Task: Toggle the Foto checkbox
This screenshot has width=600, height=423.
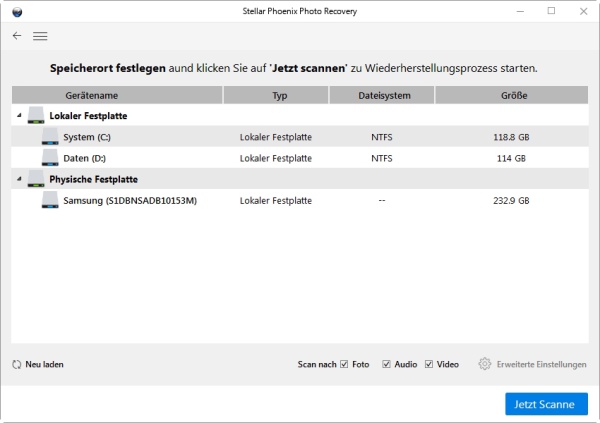Action: pyautogui.click(x=344, y=364)
